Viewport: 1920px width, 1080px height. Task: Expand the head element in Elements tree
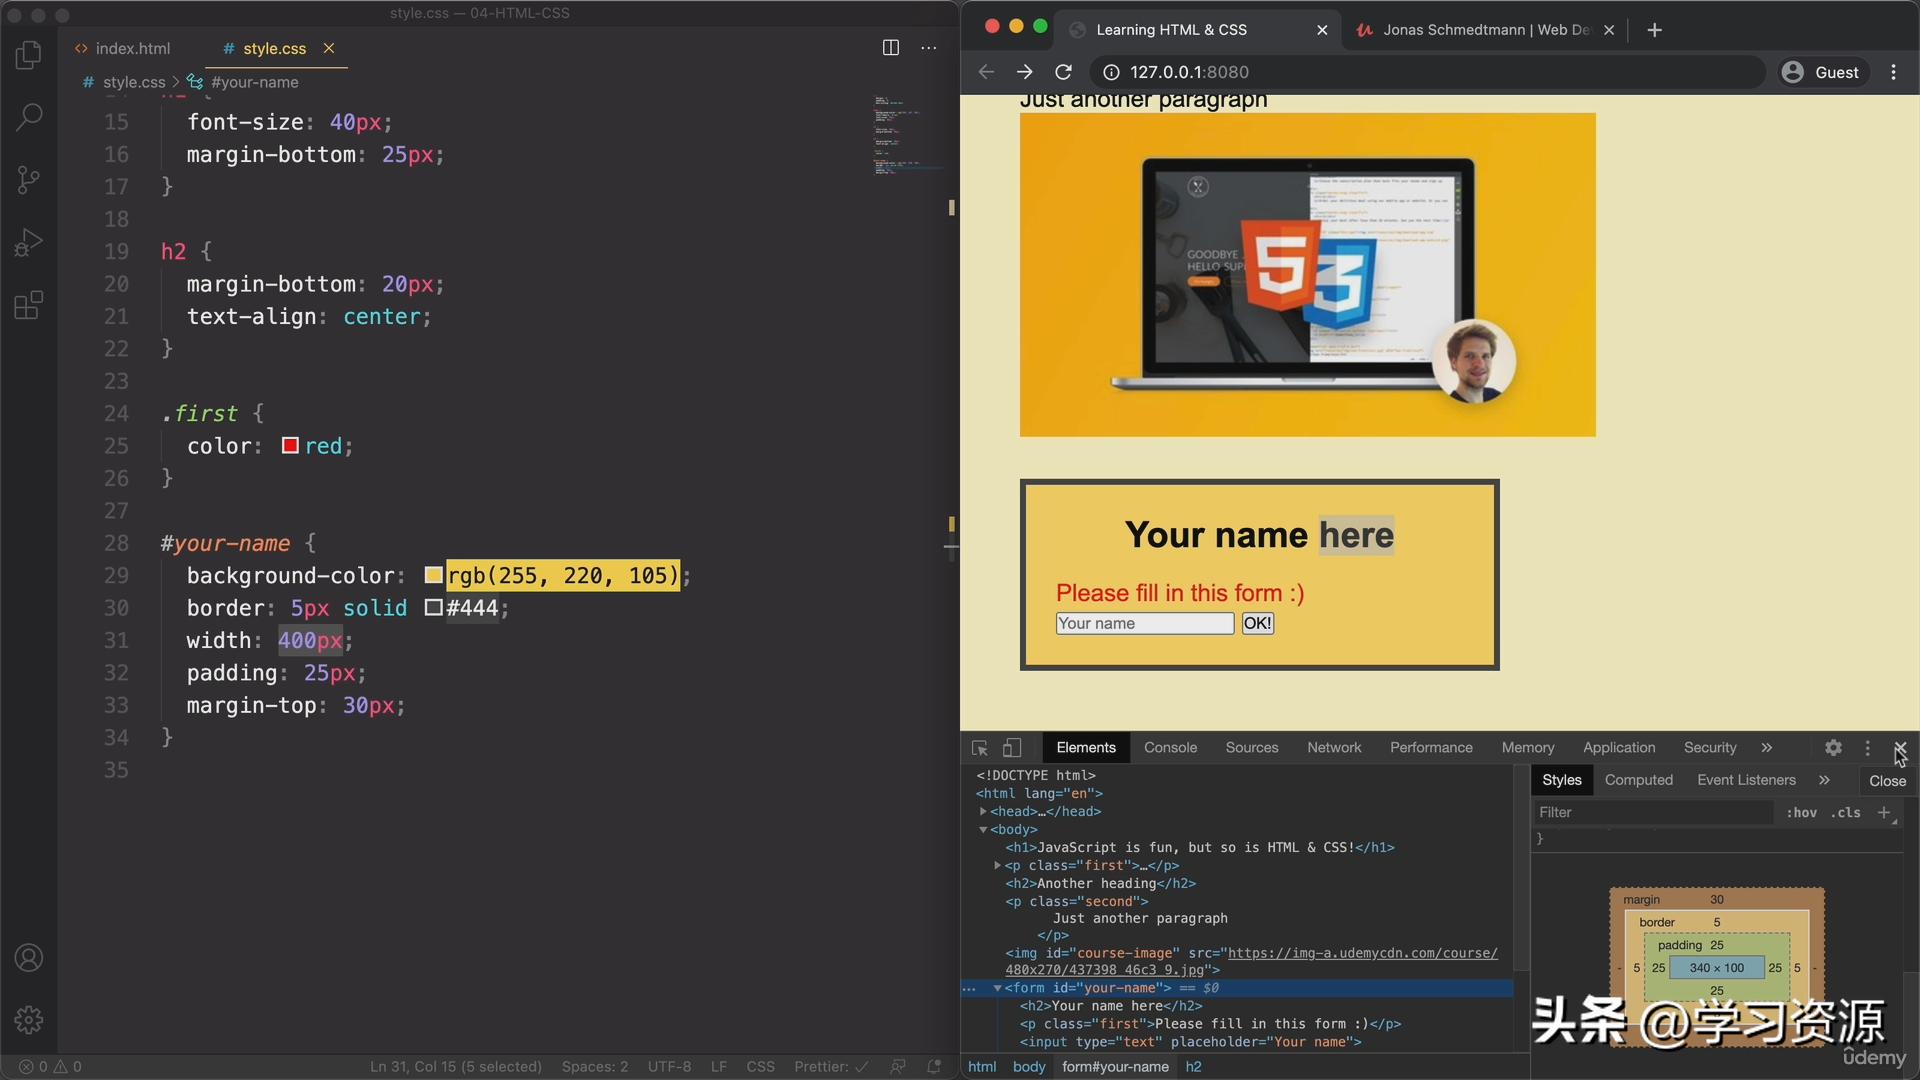click(x=982, y=811)
